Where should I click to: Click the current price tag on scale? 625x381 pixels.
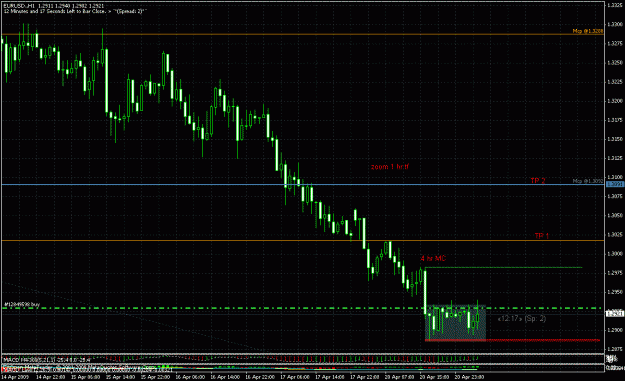(x=614, y=314)
